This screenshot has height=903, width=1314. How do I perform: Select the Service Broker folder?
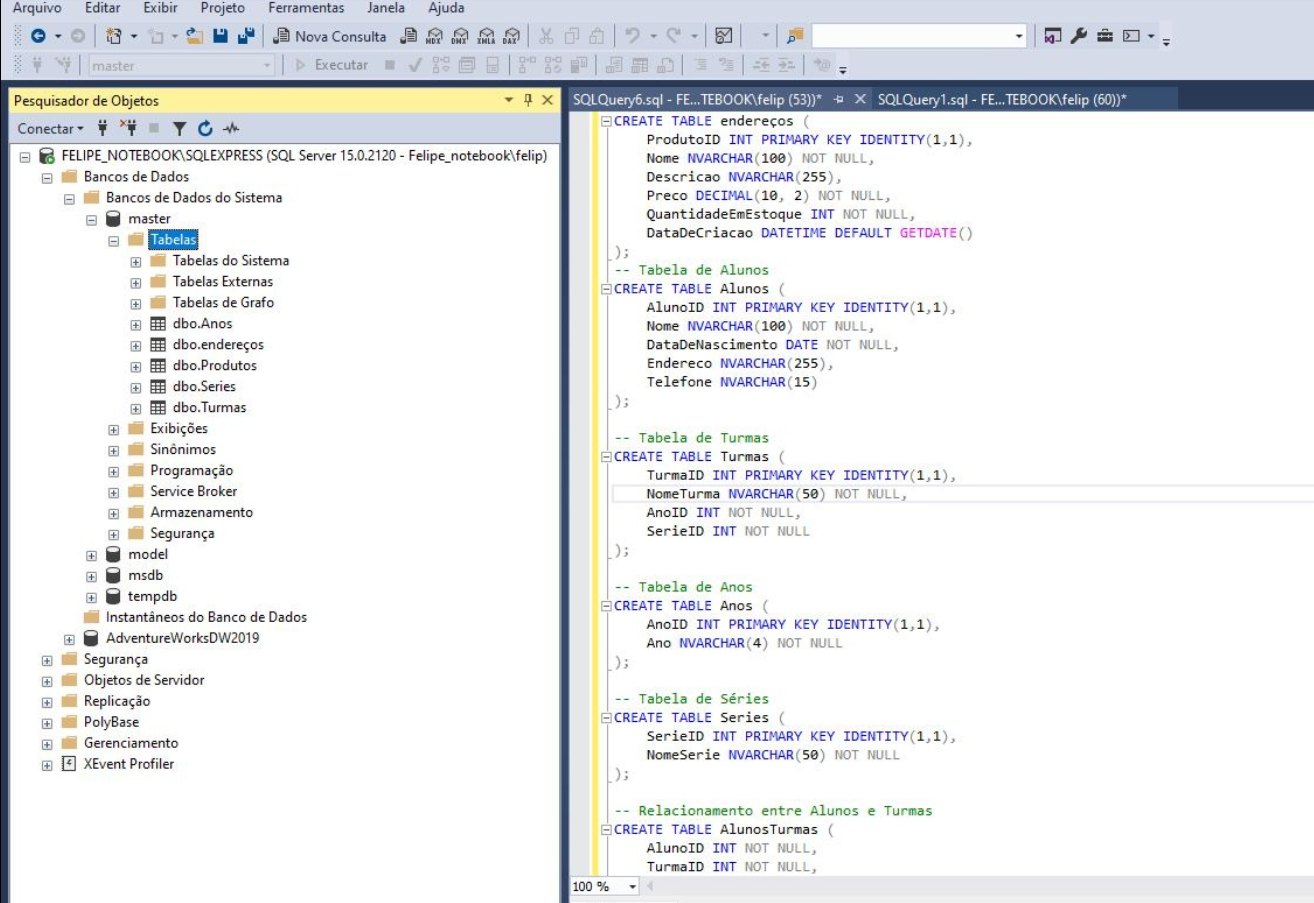(x=193, y=492)
